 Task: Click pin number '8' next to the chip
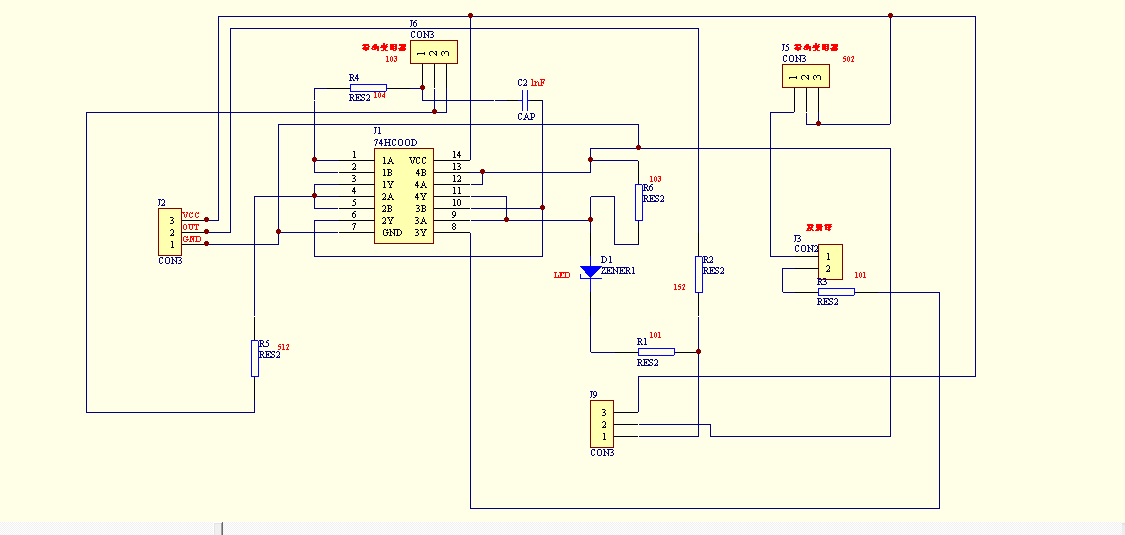[454, 227]
